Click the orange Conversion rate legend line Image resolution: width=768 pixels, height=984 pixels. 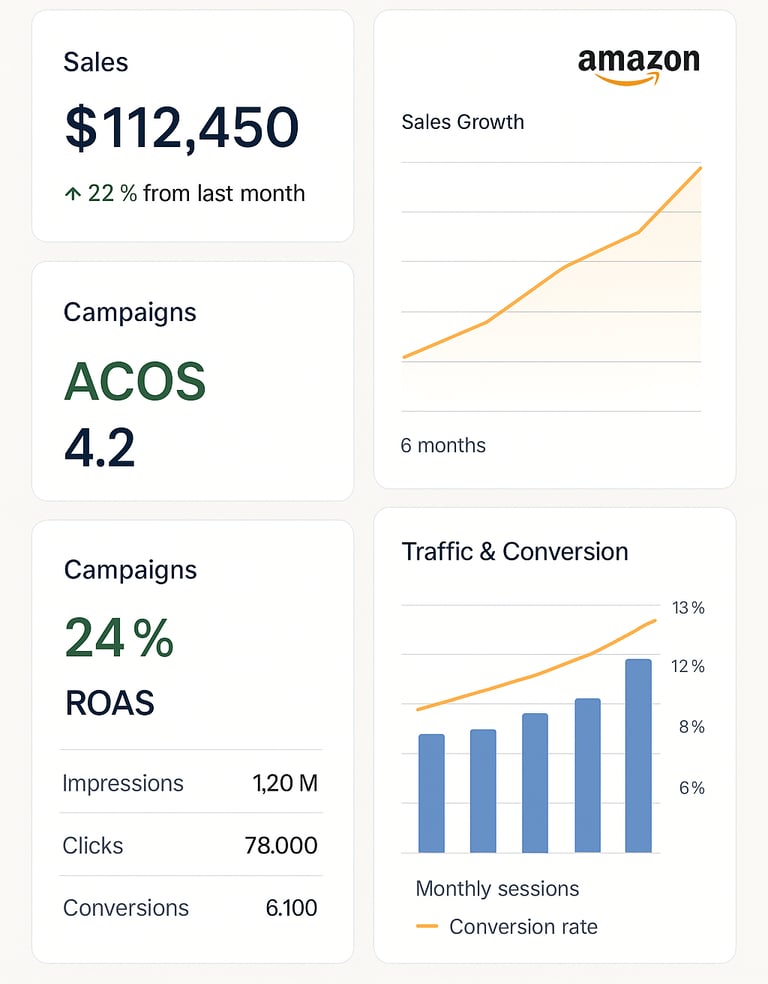(426, 927)
